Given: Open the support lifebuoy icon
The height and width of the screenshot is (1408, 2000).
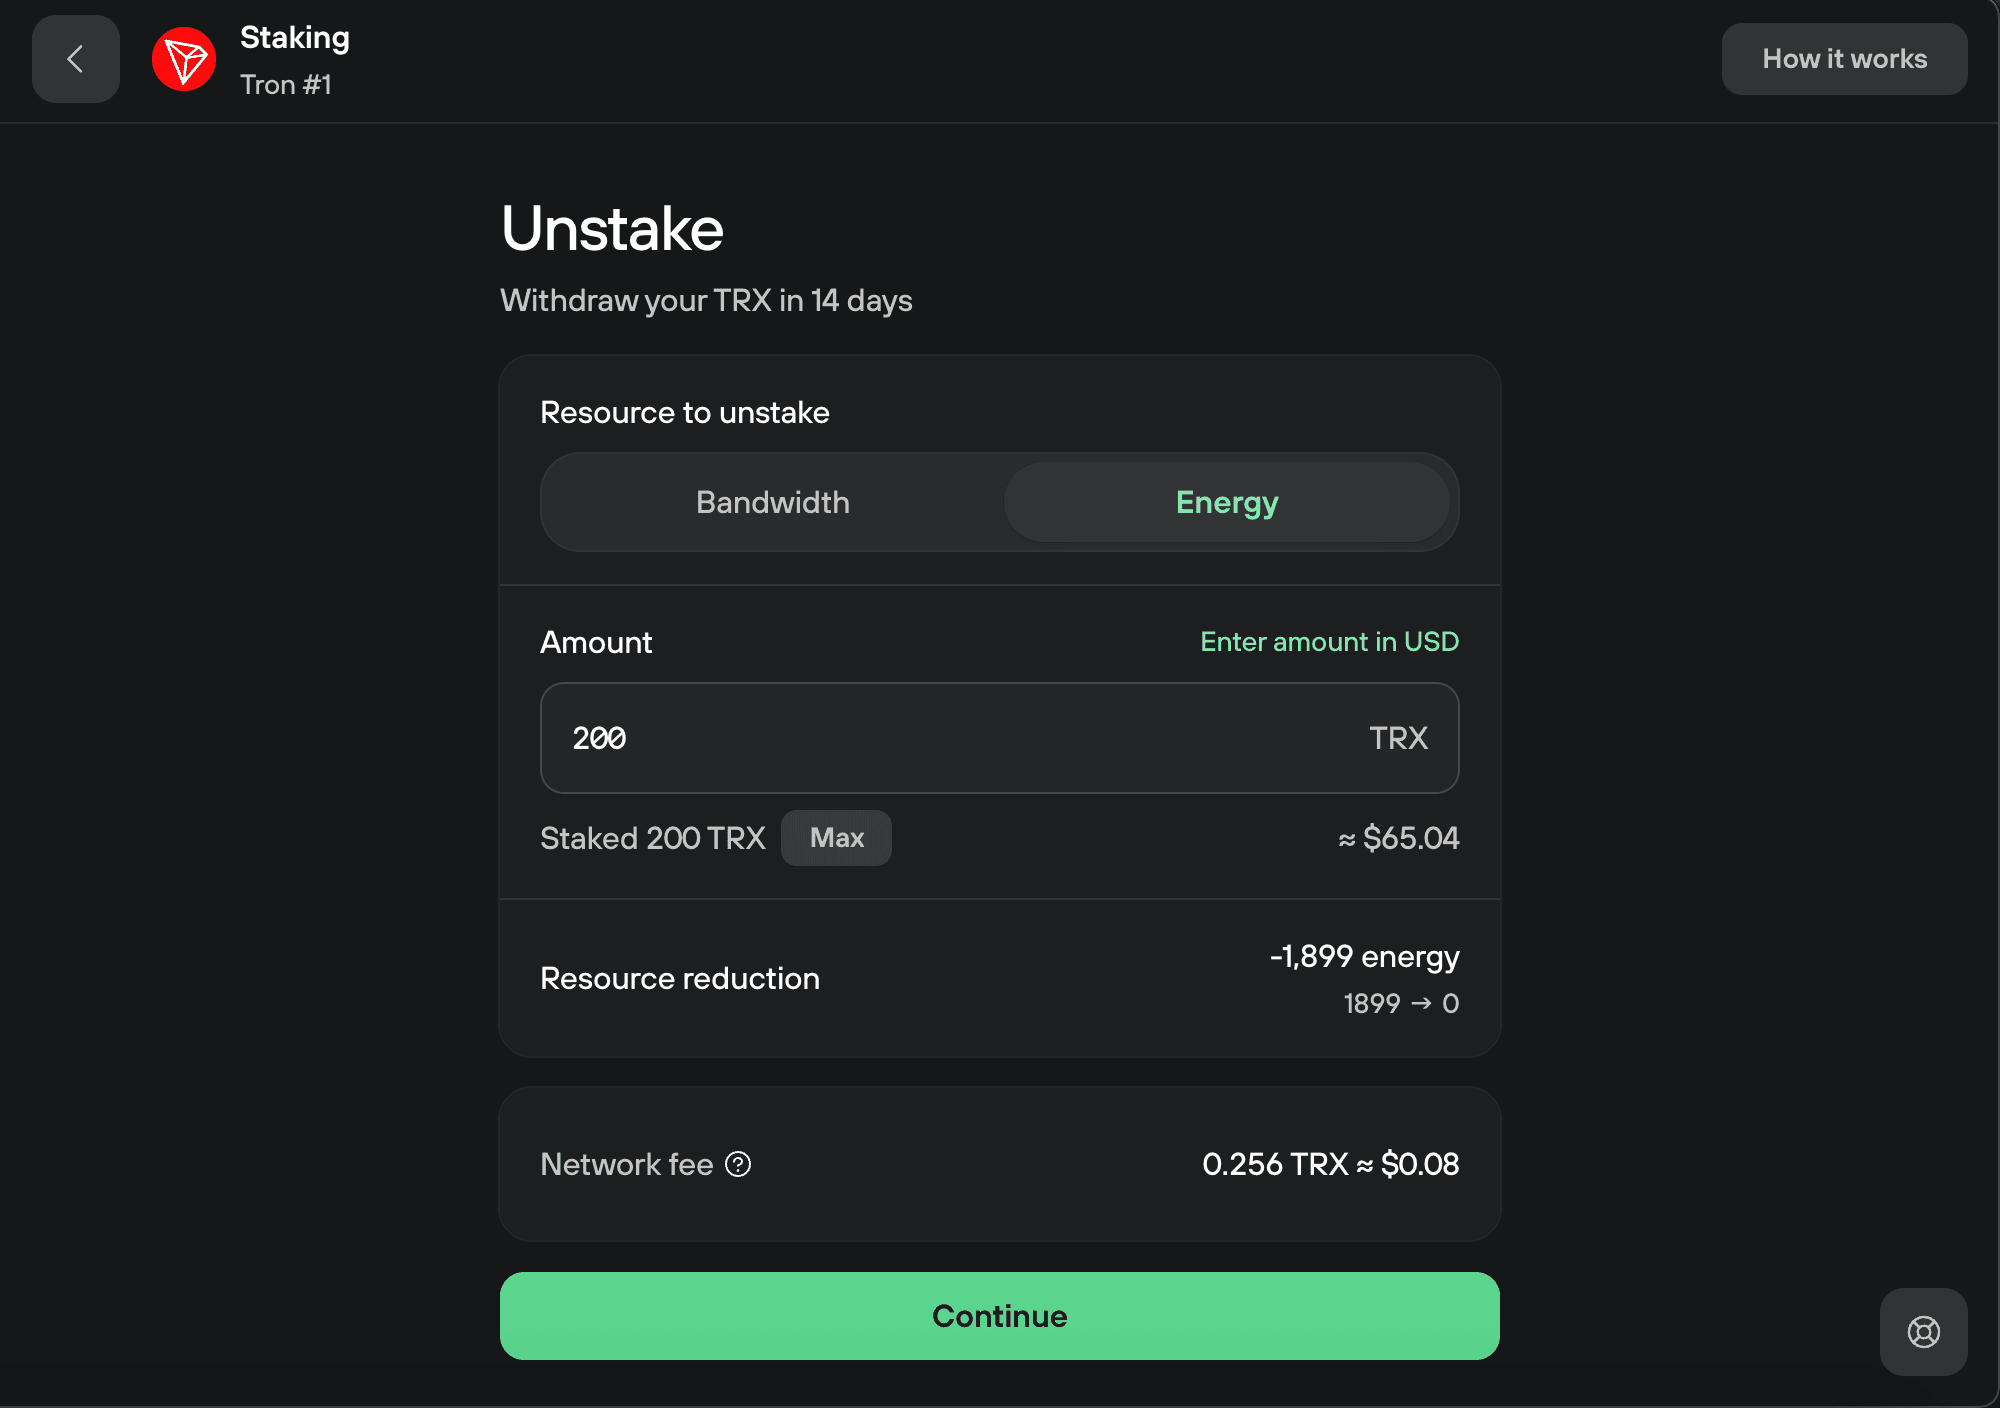Looking at the screenshot, I should coord(1923,1331).
